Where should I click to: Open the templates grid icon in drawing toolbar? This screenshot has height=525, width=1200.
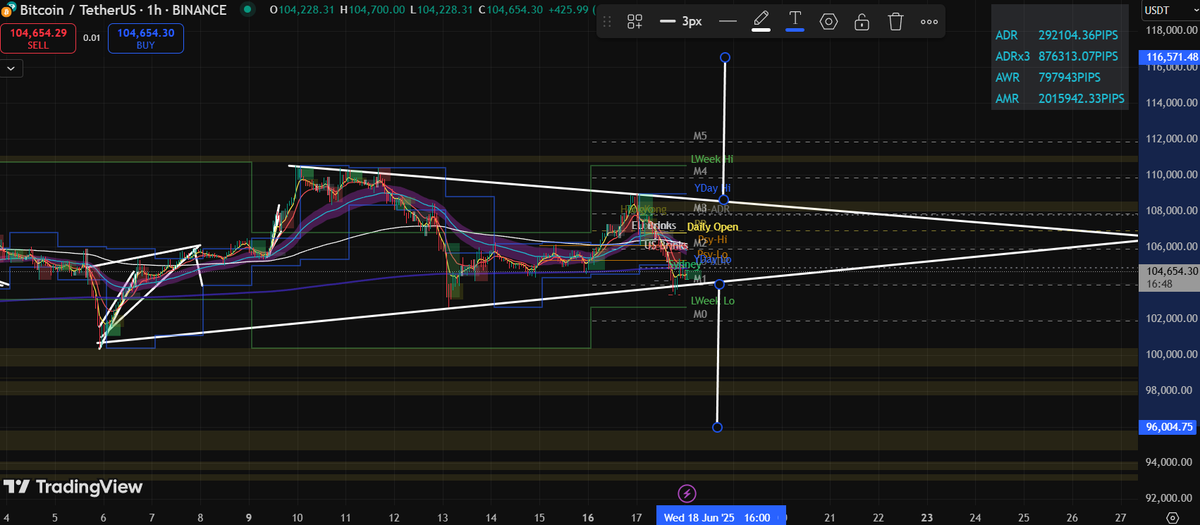point(635,21)
